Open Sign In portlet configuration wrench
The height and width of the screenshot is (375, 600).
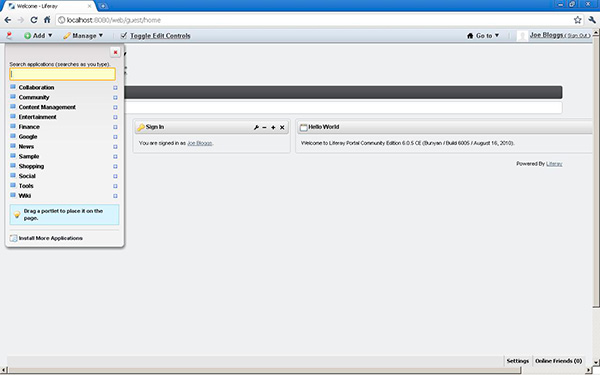(256, 127)
